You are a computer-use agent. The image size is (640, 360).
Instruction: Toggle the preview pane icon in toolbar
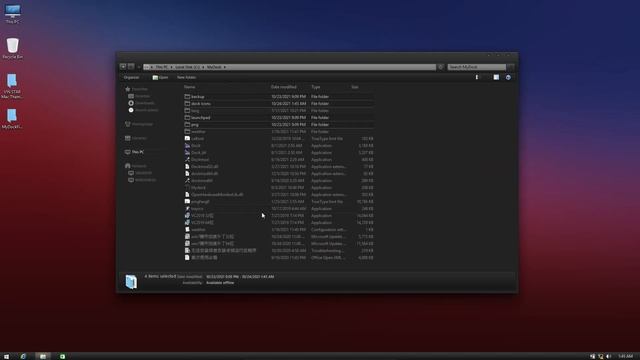point(496,77)
